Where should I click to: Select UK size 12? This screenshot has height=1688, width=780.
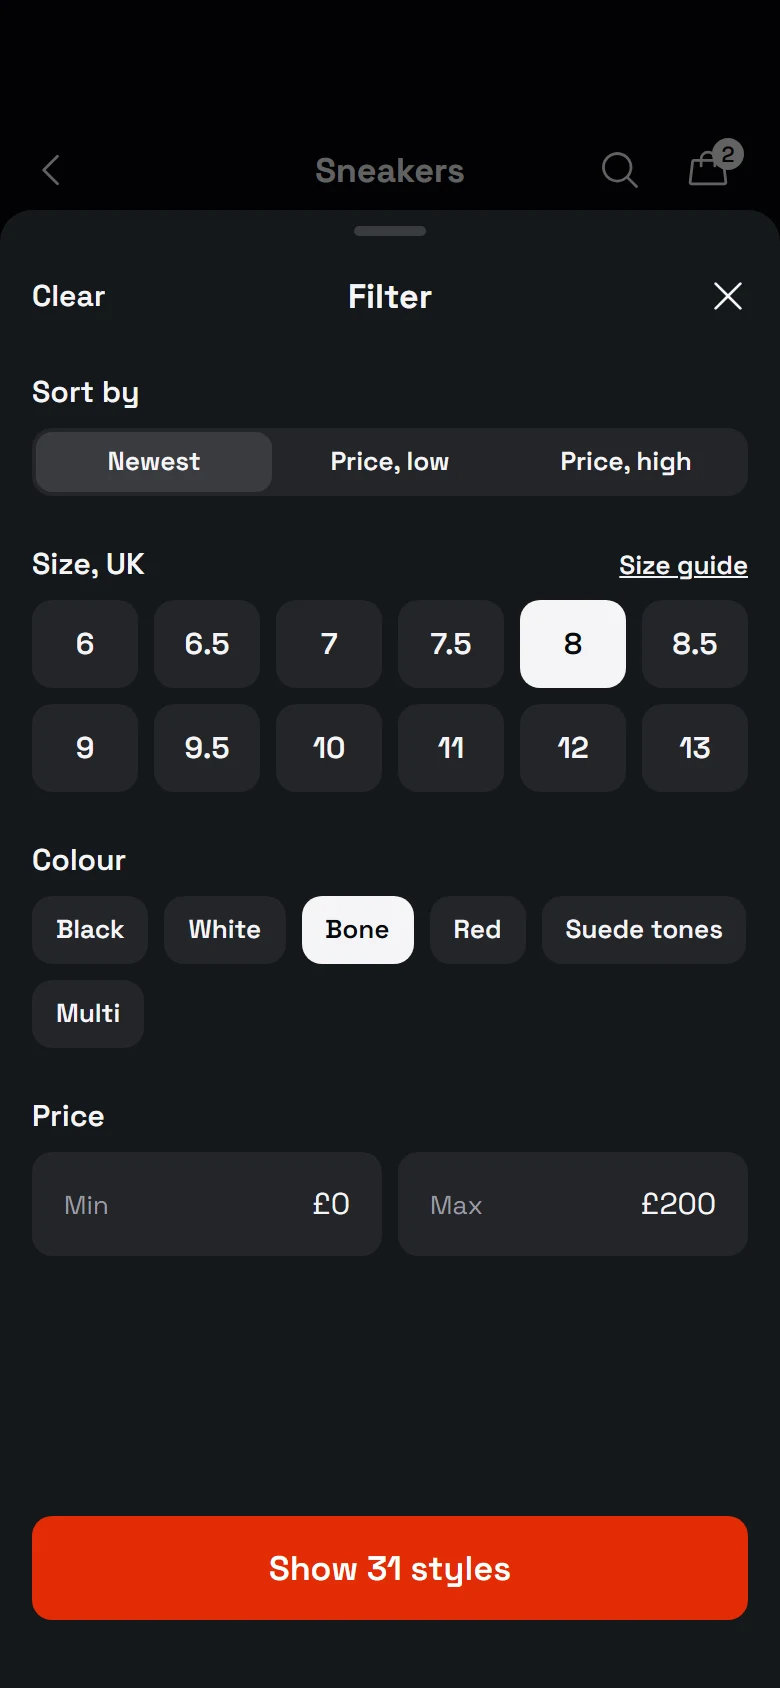pyautogui.click(x=573, y=748)
